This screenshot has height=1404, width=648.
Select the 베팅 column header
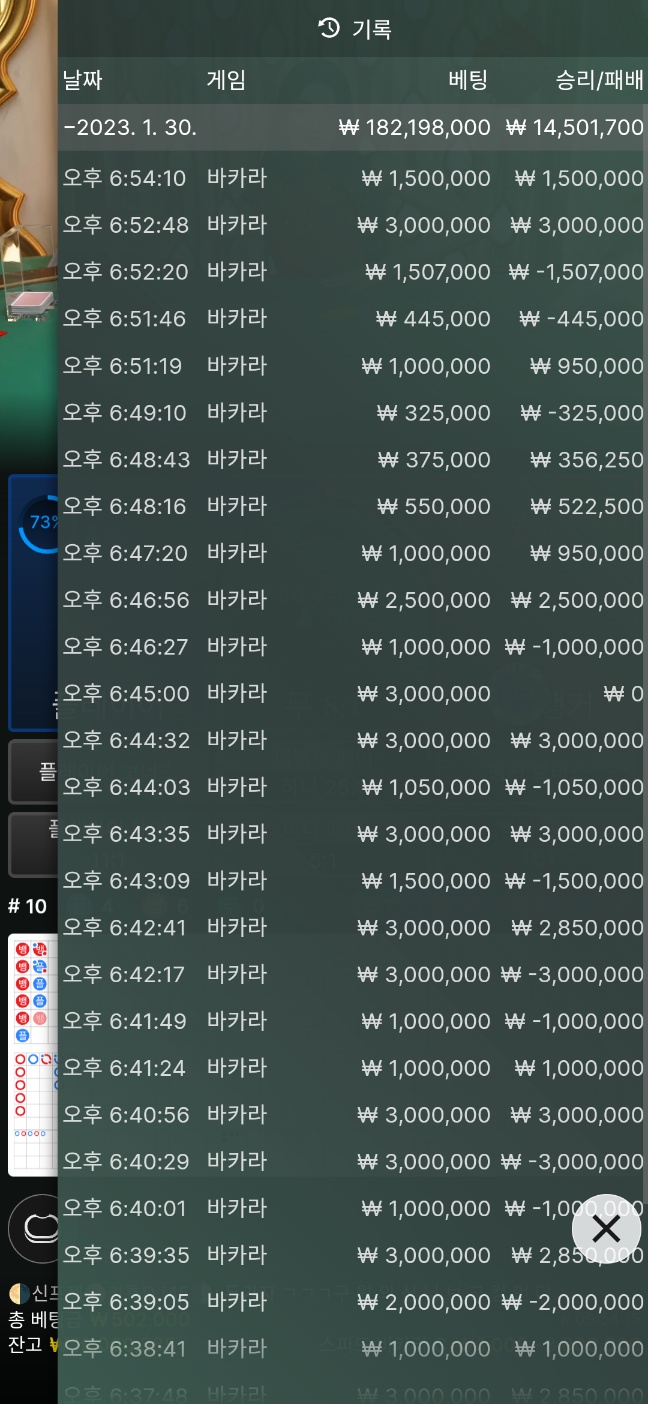tap(468, 81)
